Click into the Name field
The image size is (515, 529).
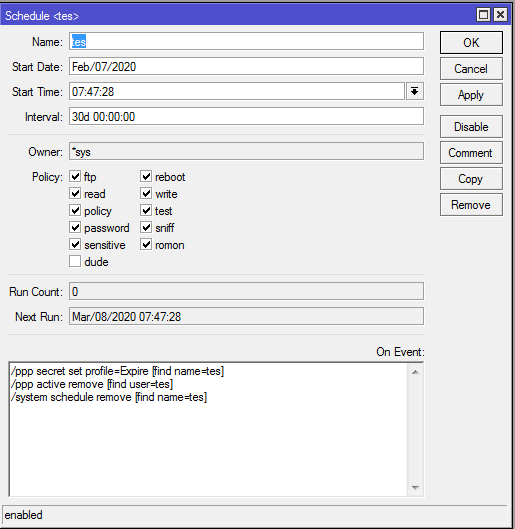246,41
